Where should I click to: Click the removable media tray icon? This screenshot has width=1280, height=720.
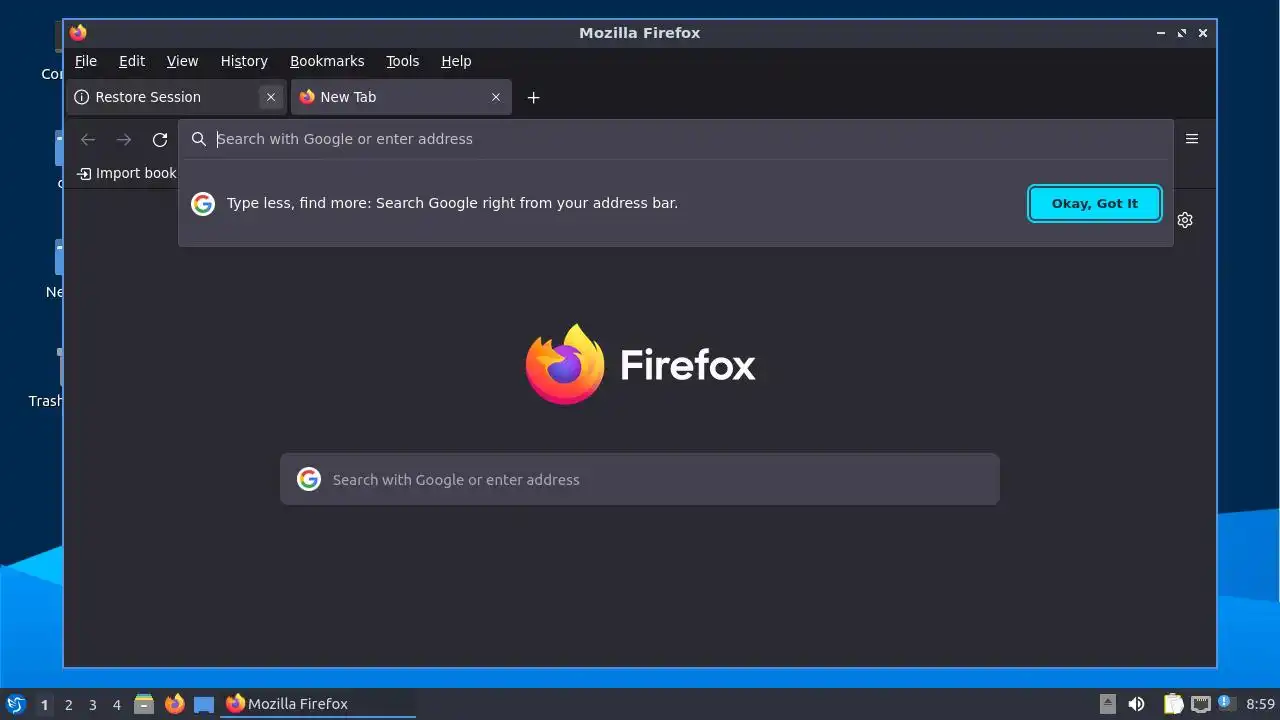[x=1108, y=704]
